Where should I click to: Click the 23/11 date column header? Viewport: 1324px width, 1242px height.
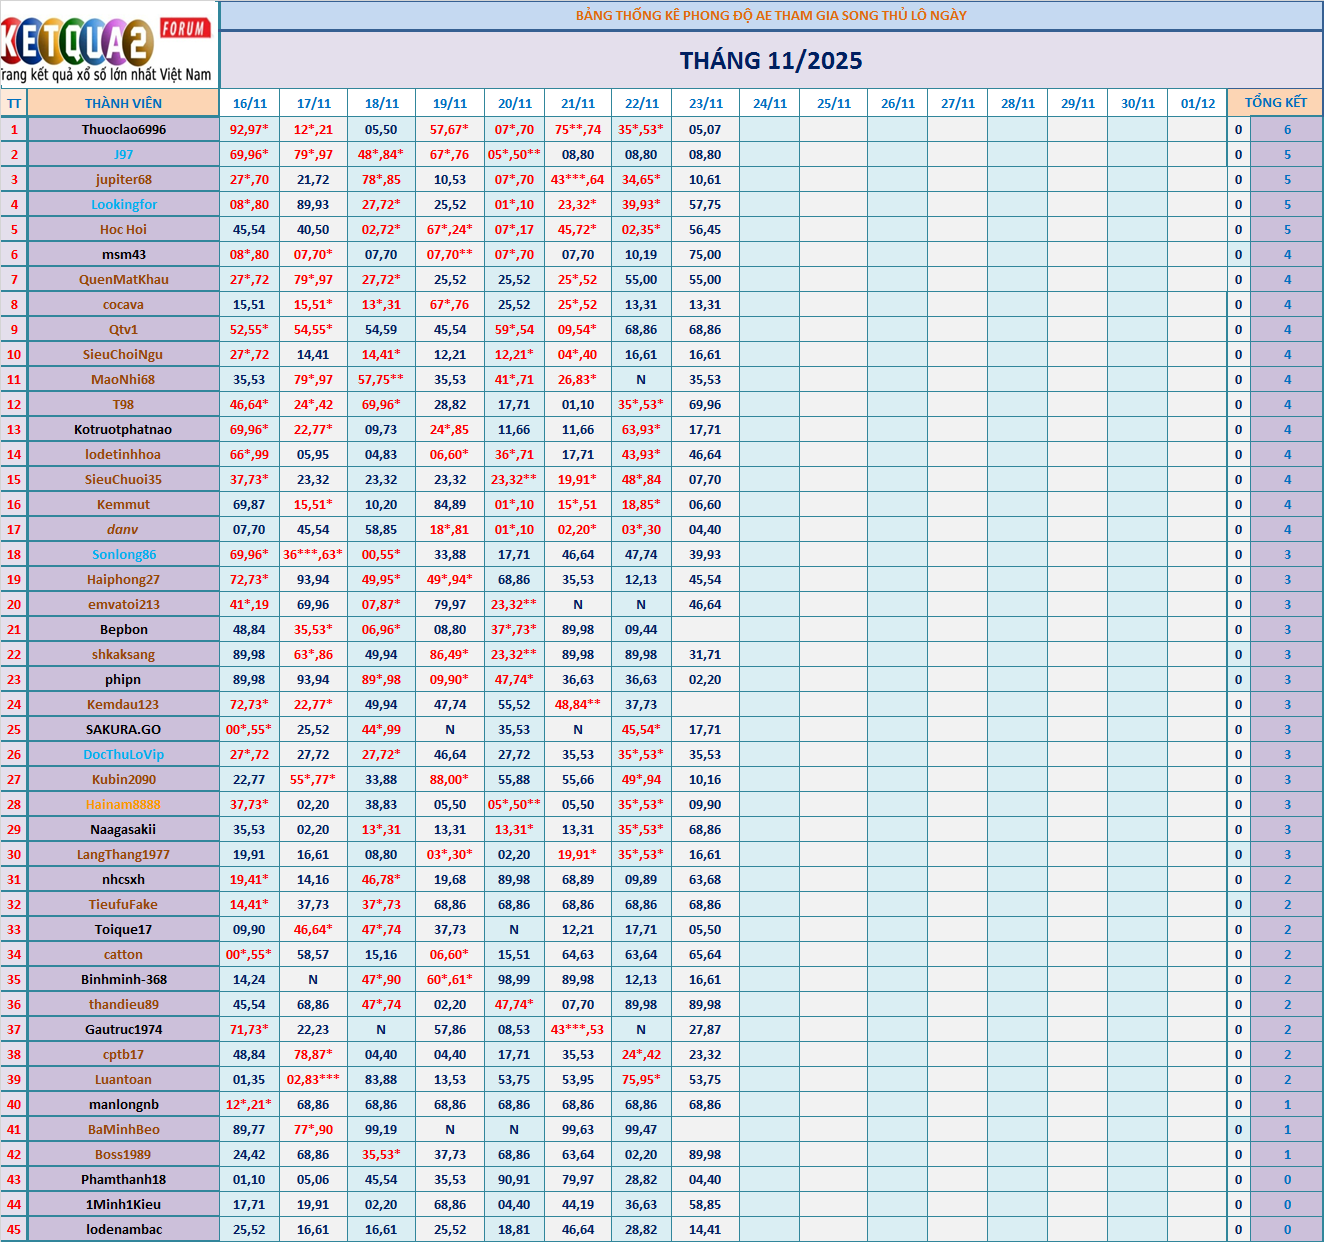[x=705, y=103]
